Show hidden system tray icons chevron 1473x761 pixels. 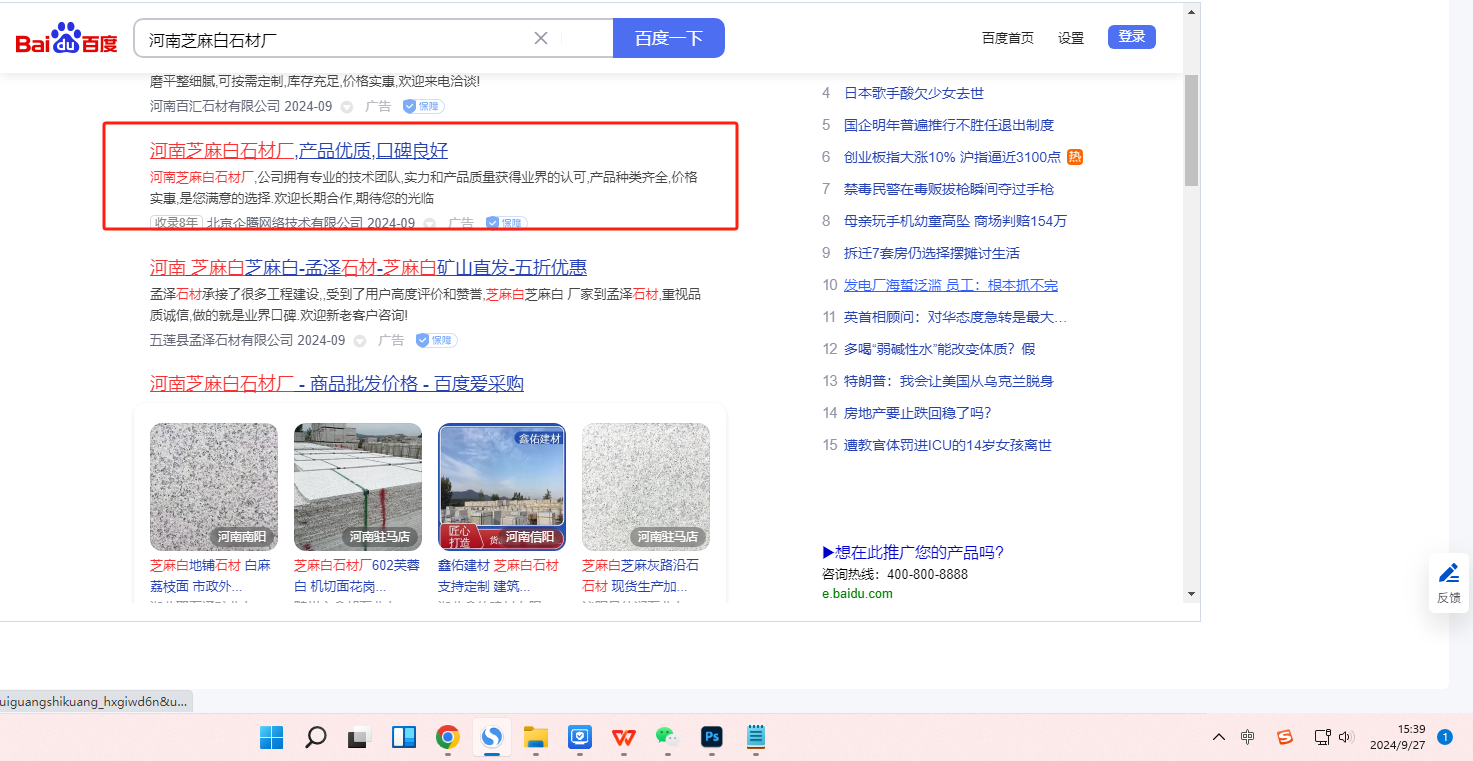pyautogui.click(x=1218, y=738)
